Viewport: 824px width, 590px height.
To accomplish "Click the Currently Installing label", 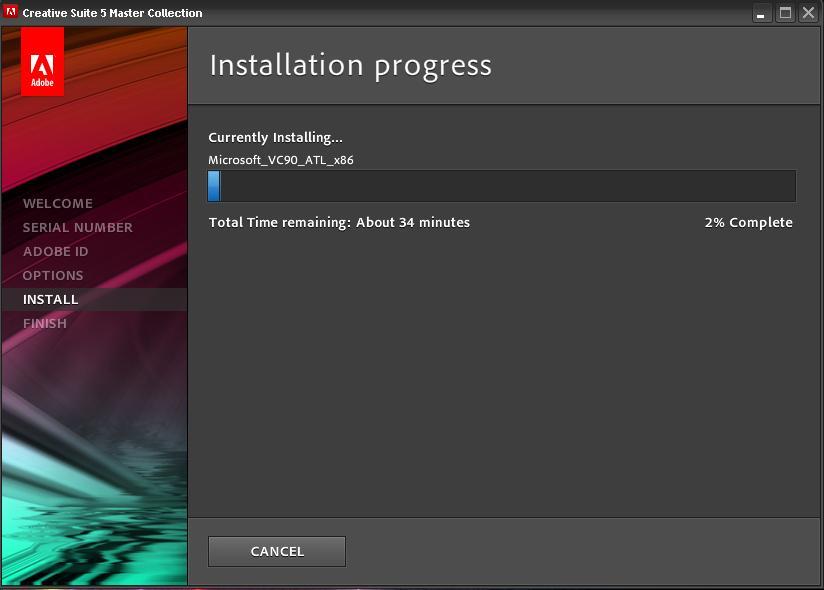I will [274, 137].
